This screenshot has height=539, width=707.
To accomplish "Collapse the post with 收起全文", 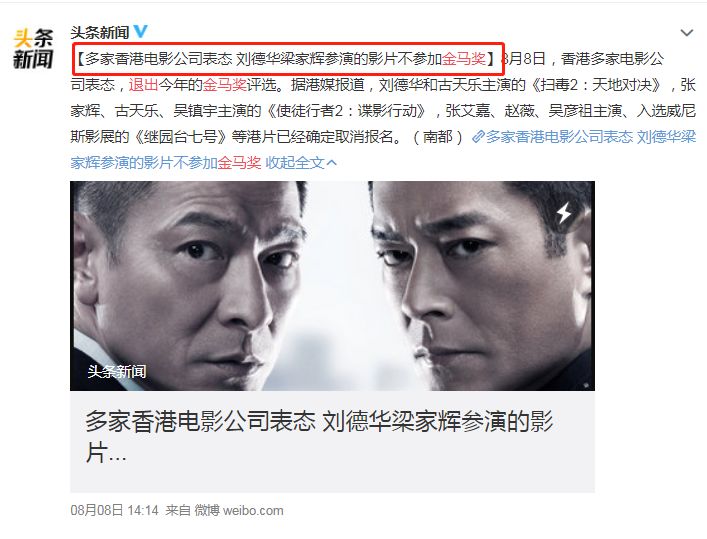I will point(294,162).
